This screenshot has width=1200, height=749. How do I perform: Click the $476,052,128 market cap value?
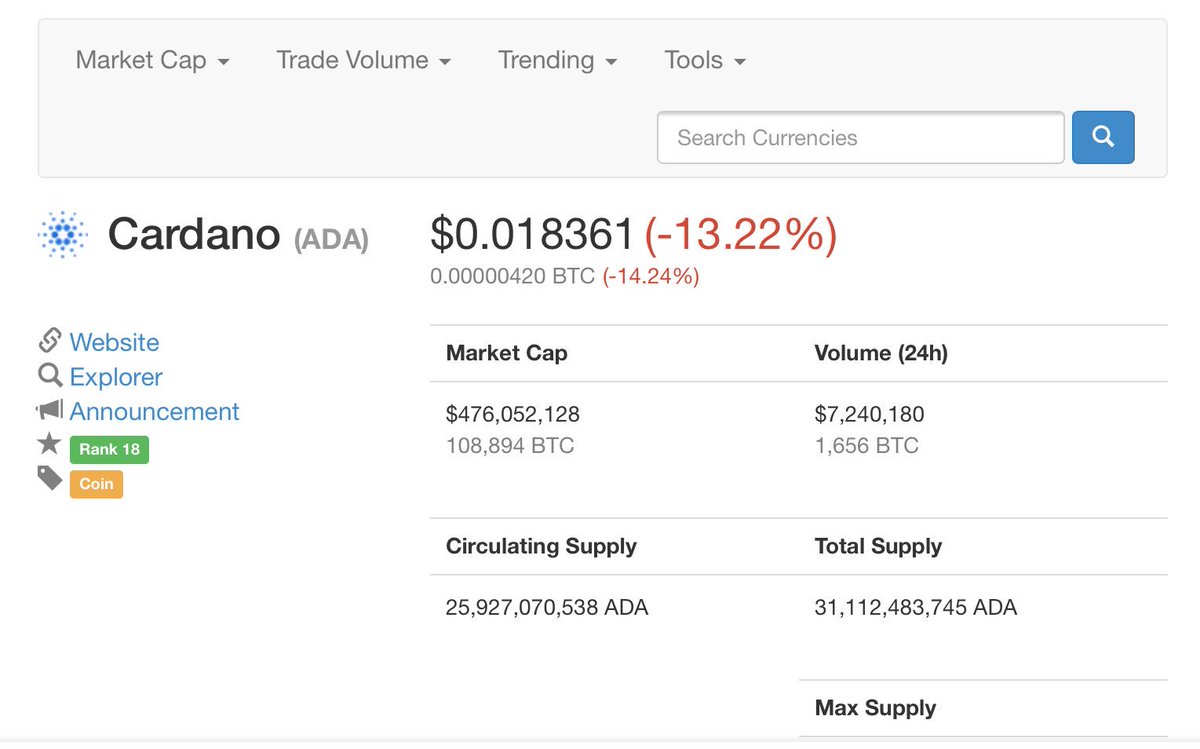[513, 414]
